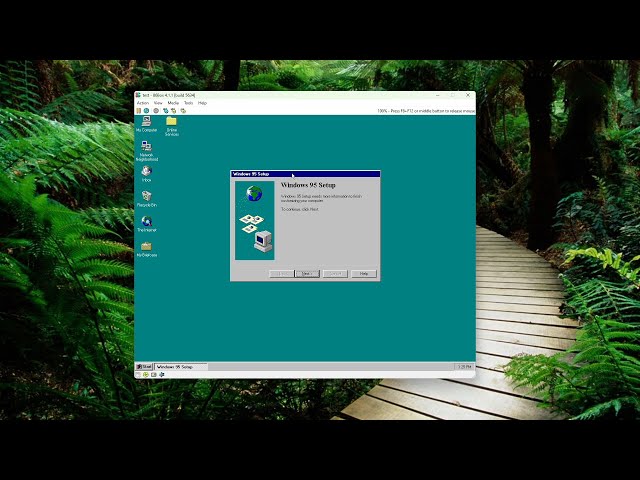Open the View menu
The image size is (640, 480).
click(158, 103)
